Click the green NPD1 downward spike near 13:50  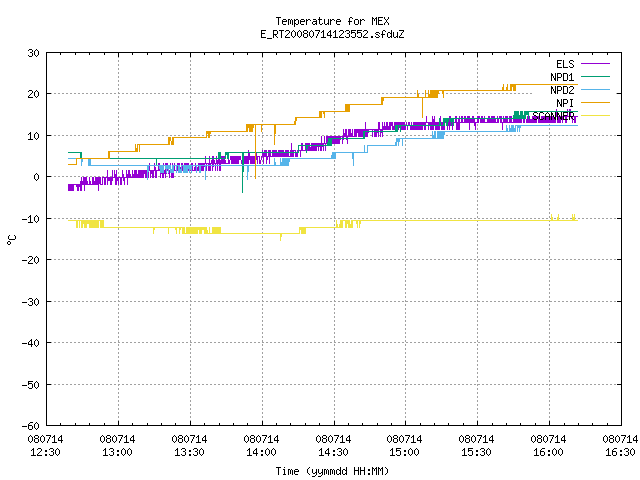coord(242,173)
